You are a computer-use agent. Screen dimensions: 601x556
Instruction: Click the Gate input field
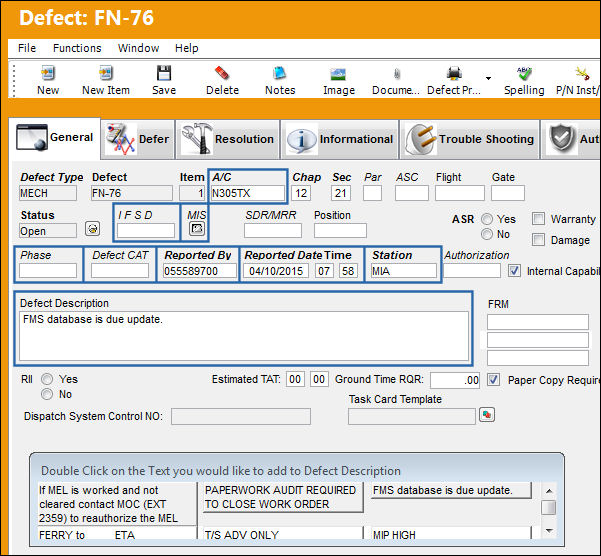(x=508, y=193)
